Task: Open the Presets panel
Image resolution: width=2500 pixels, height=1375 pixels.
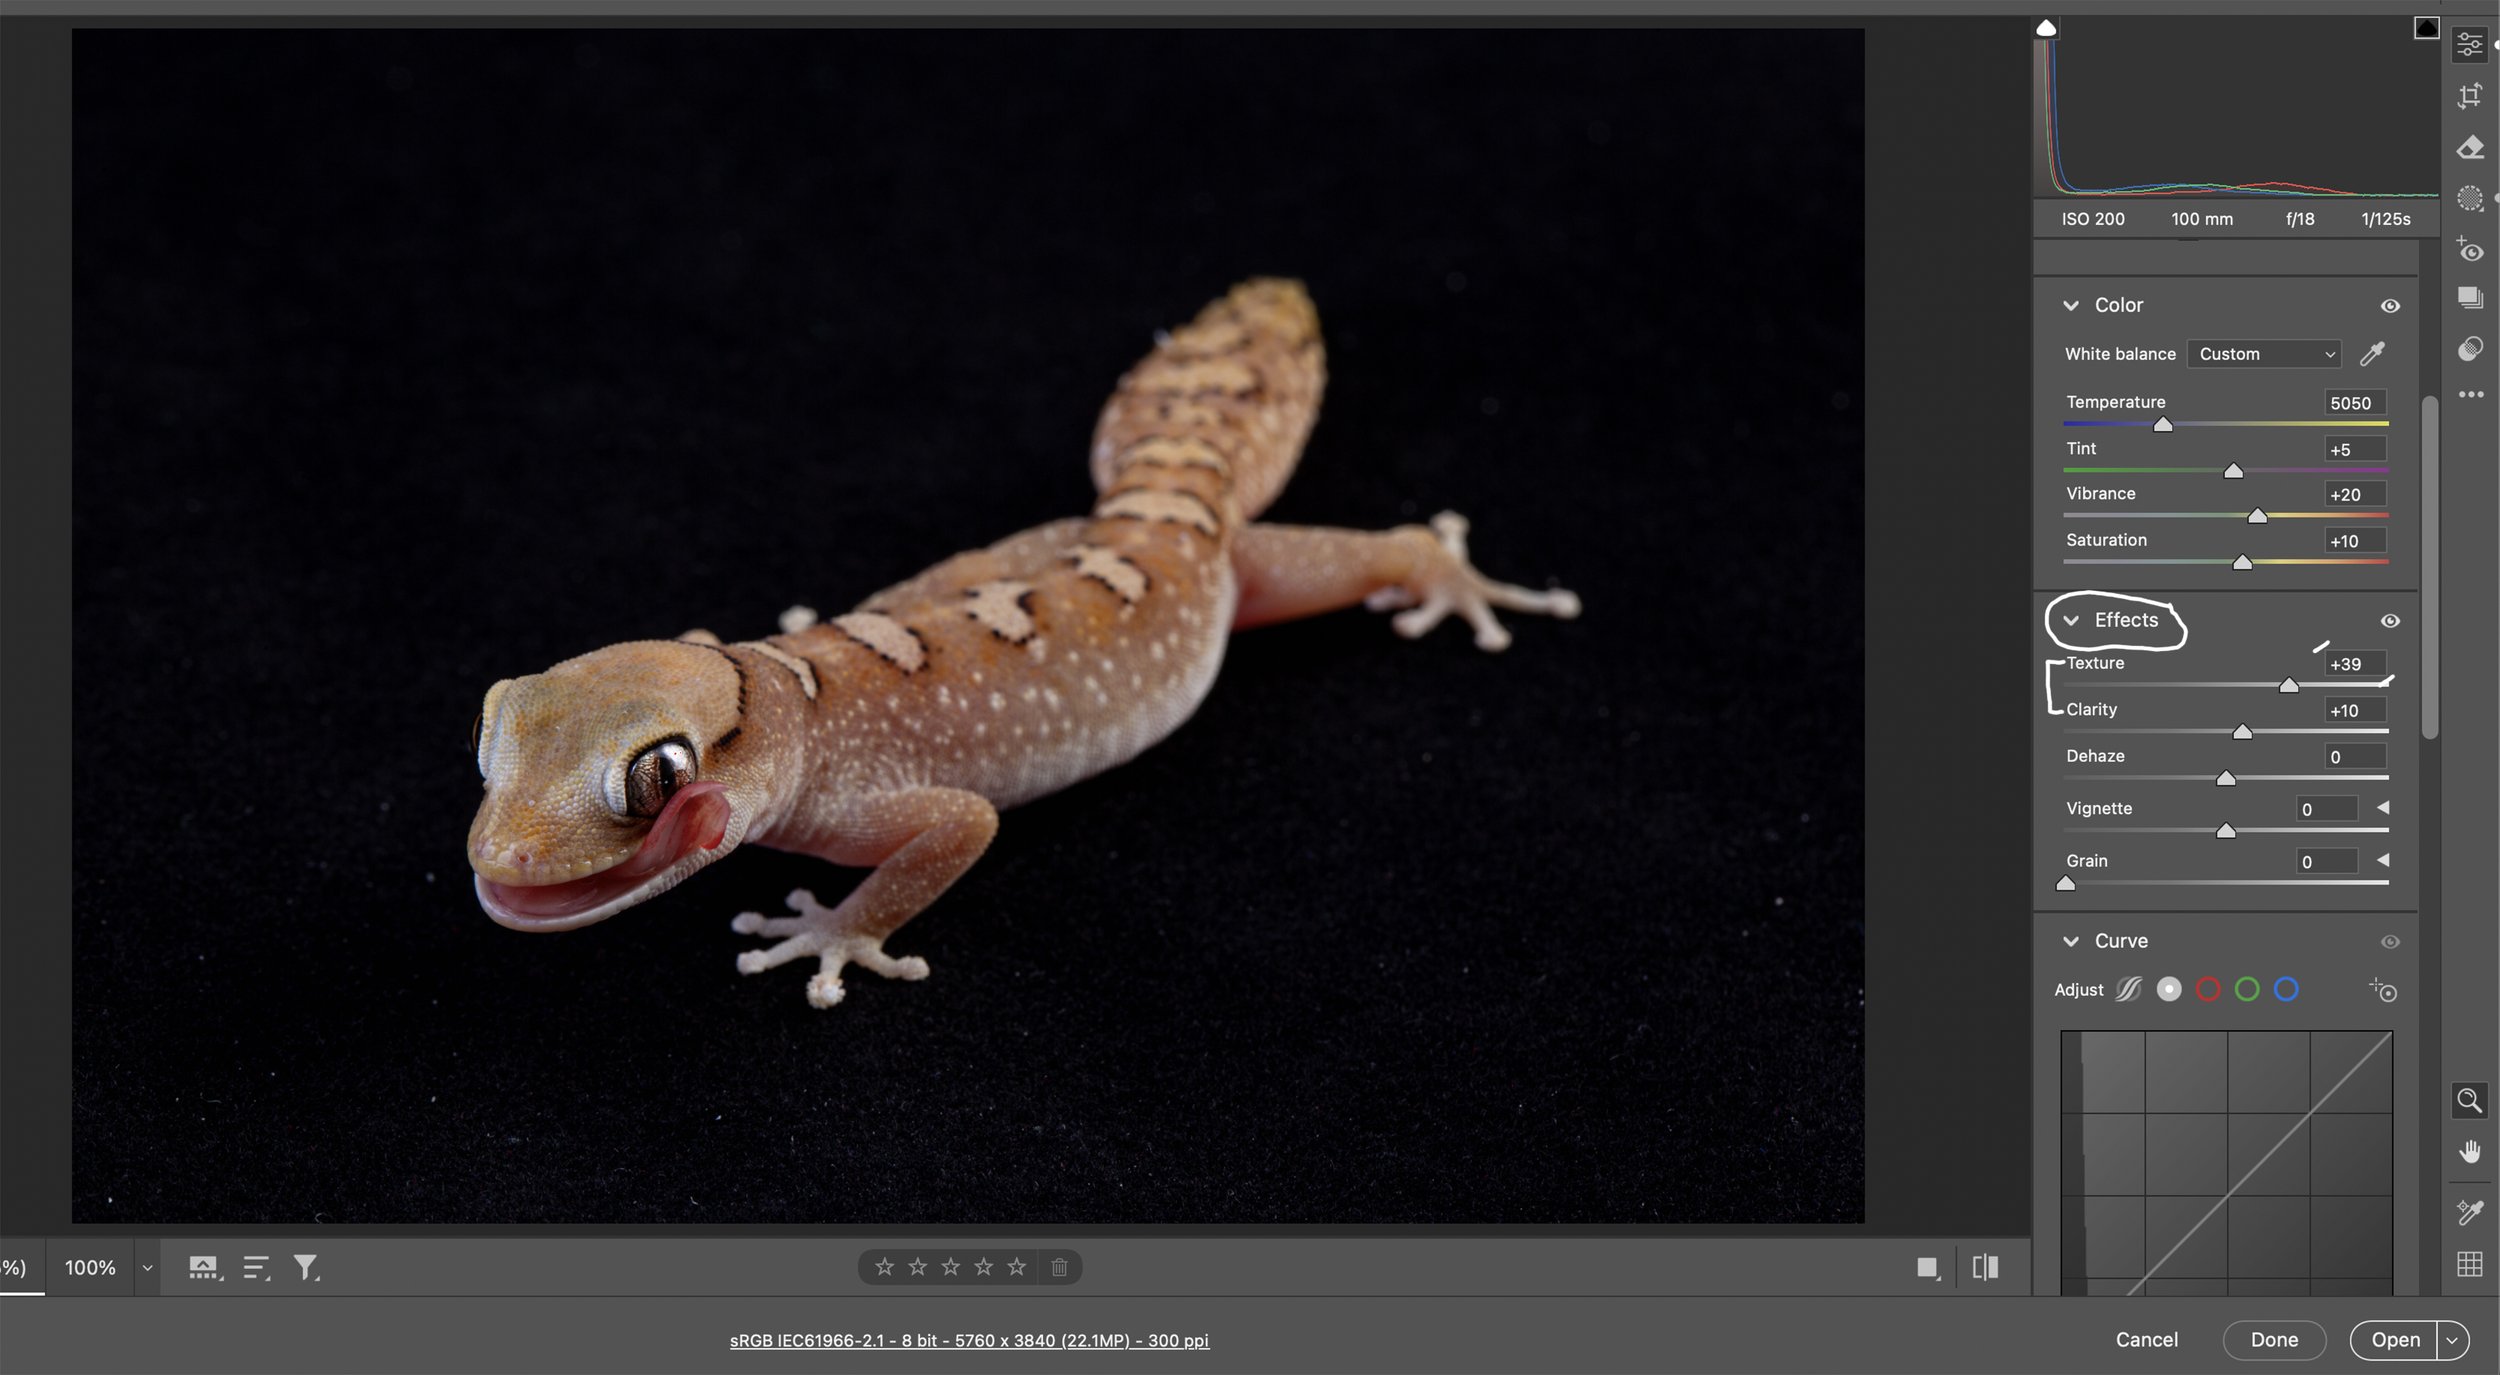Action: pos(2470,297)
